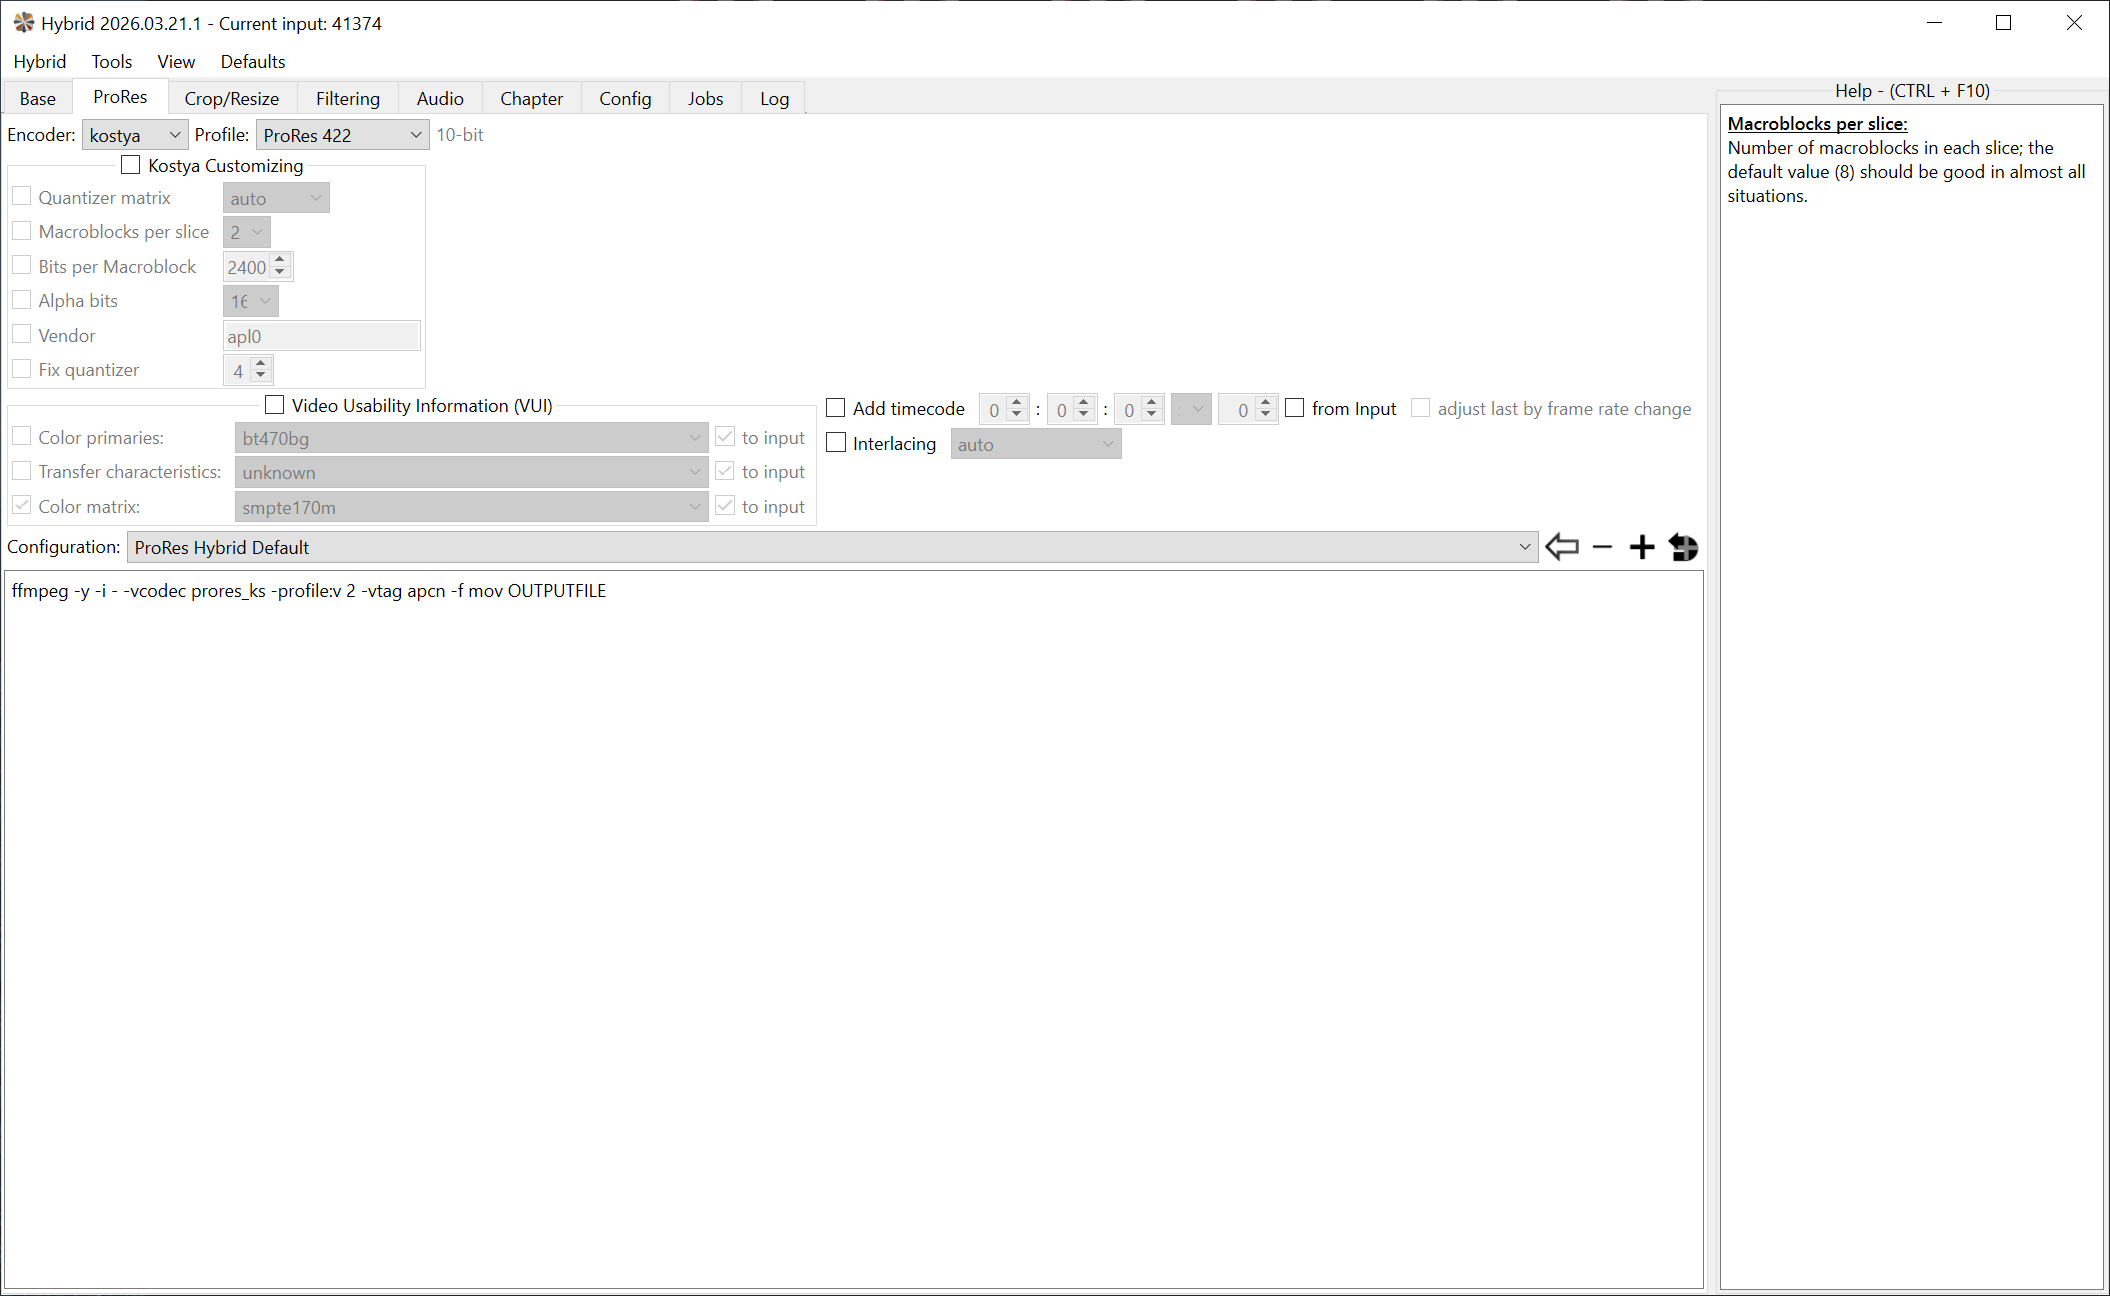Open the Alpha bits dropdown

click(x=250, y=301)
